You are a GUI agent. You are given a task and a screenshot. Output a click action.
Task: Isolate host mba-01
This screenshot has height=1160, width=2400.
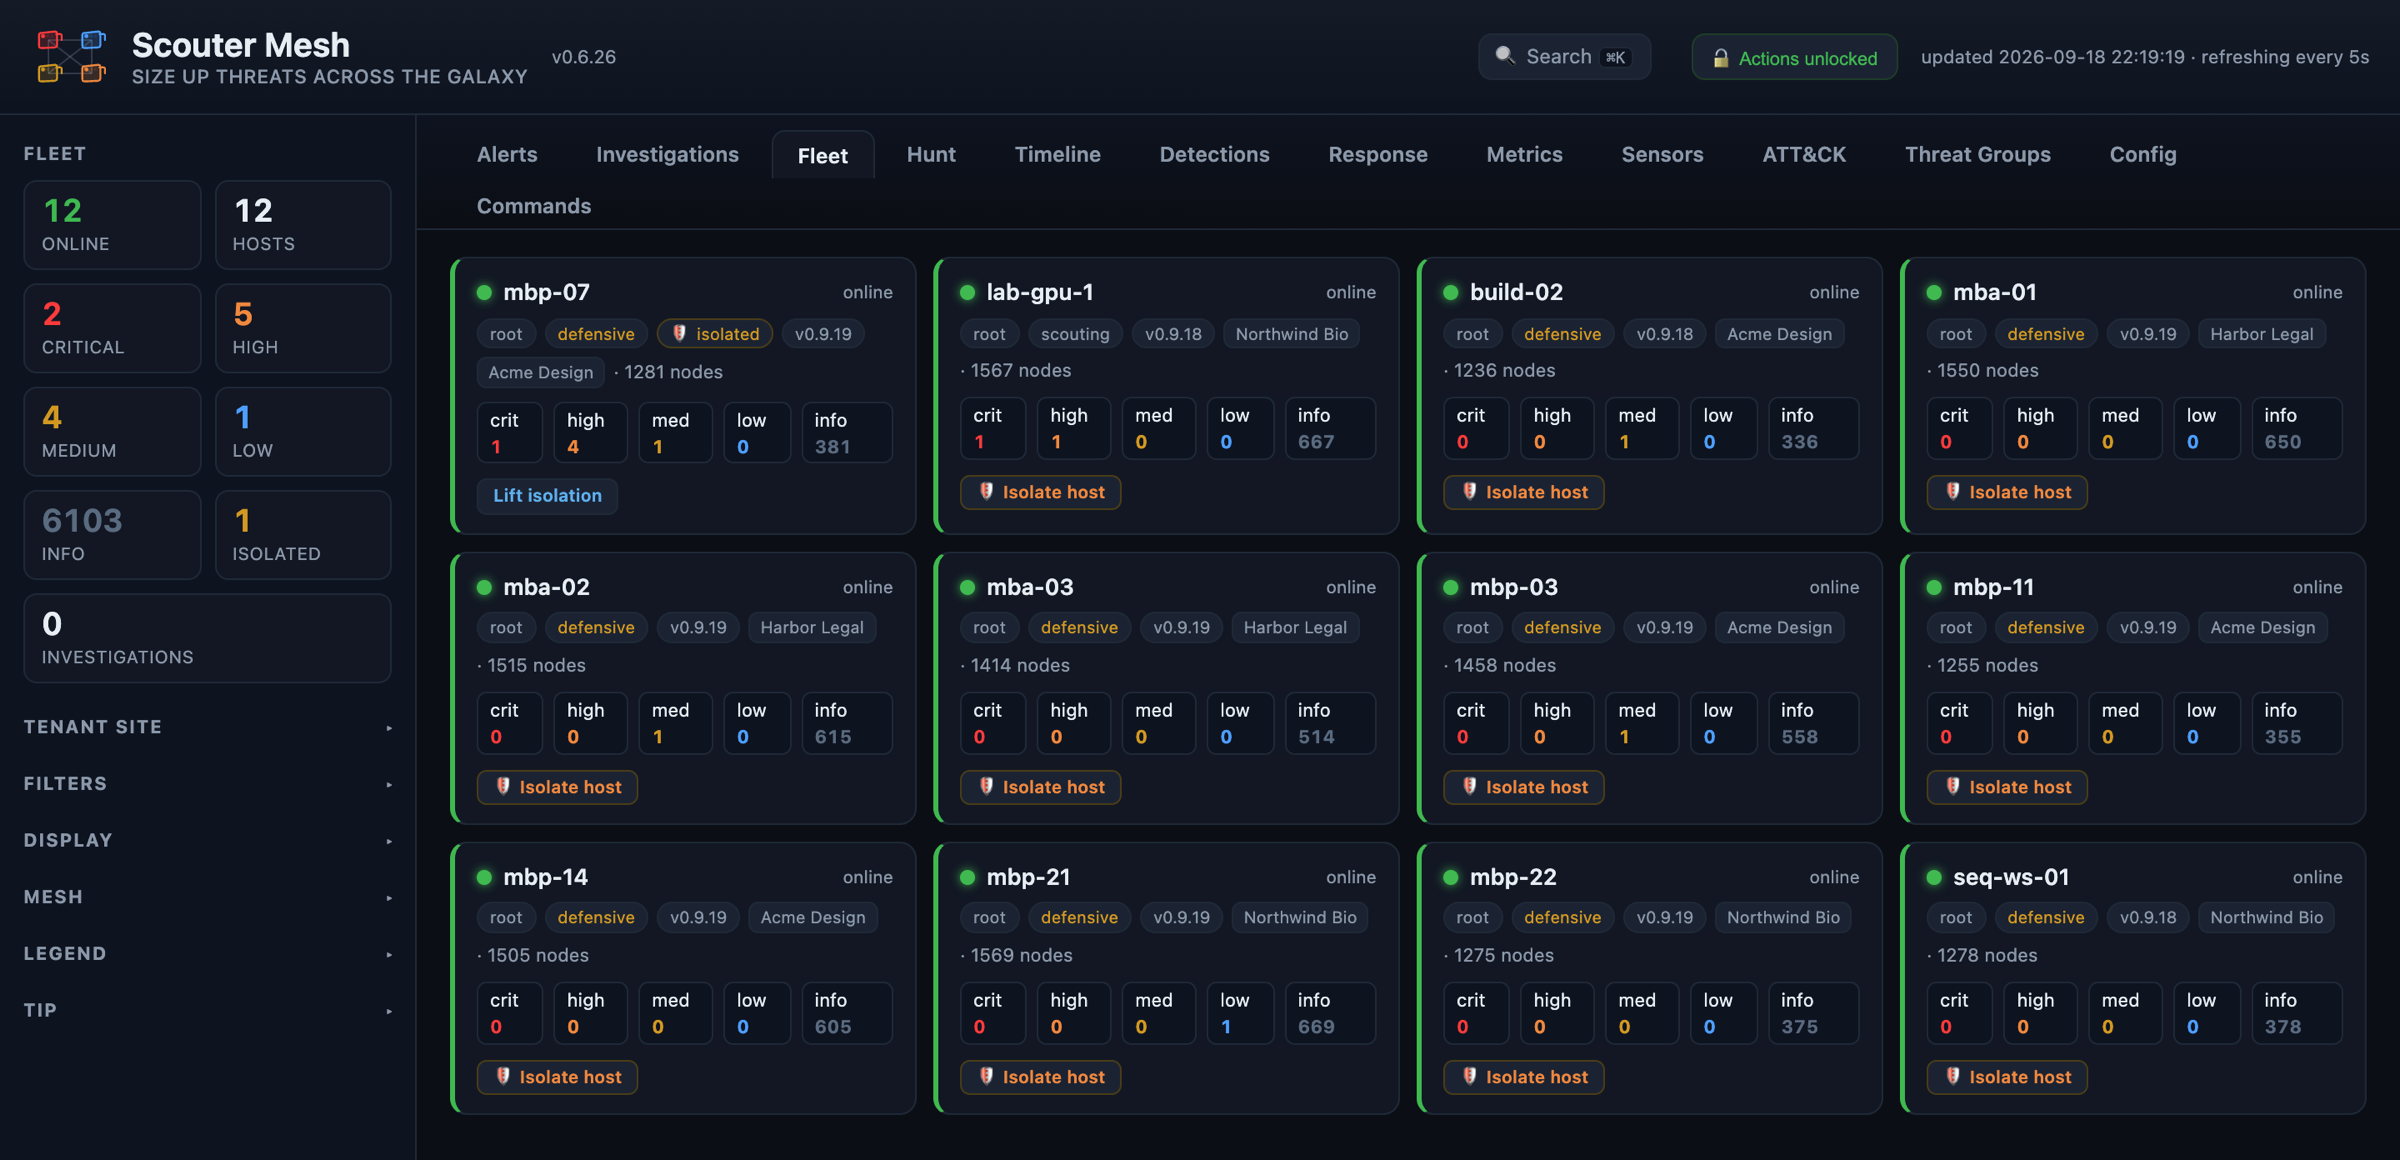coord(2007,492)
